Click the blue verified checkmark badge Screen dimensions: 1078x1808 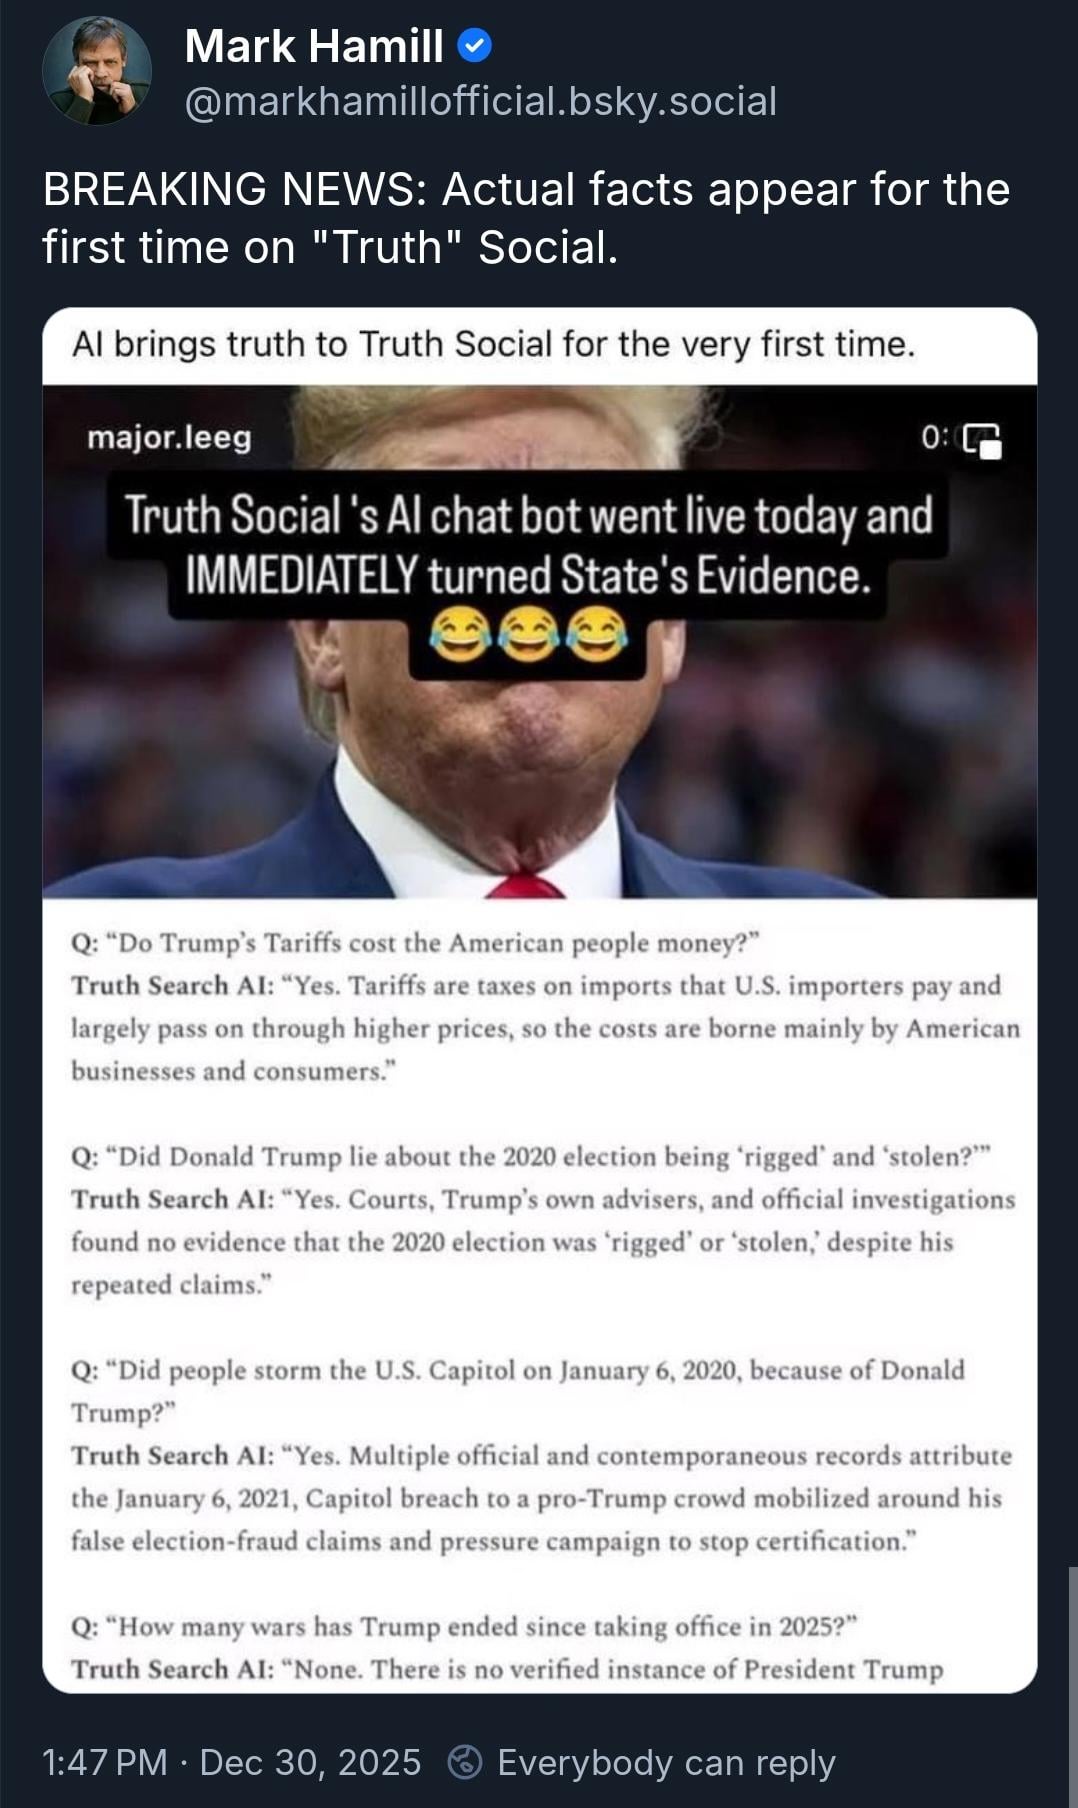(473, 46)
